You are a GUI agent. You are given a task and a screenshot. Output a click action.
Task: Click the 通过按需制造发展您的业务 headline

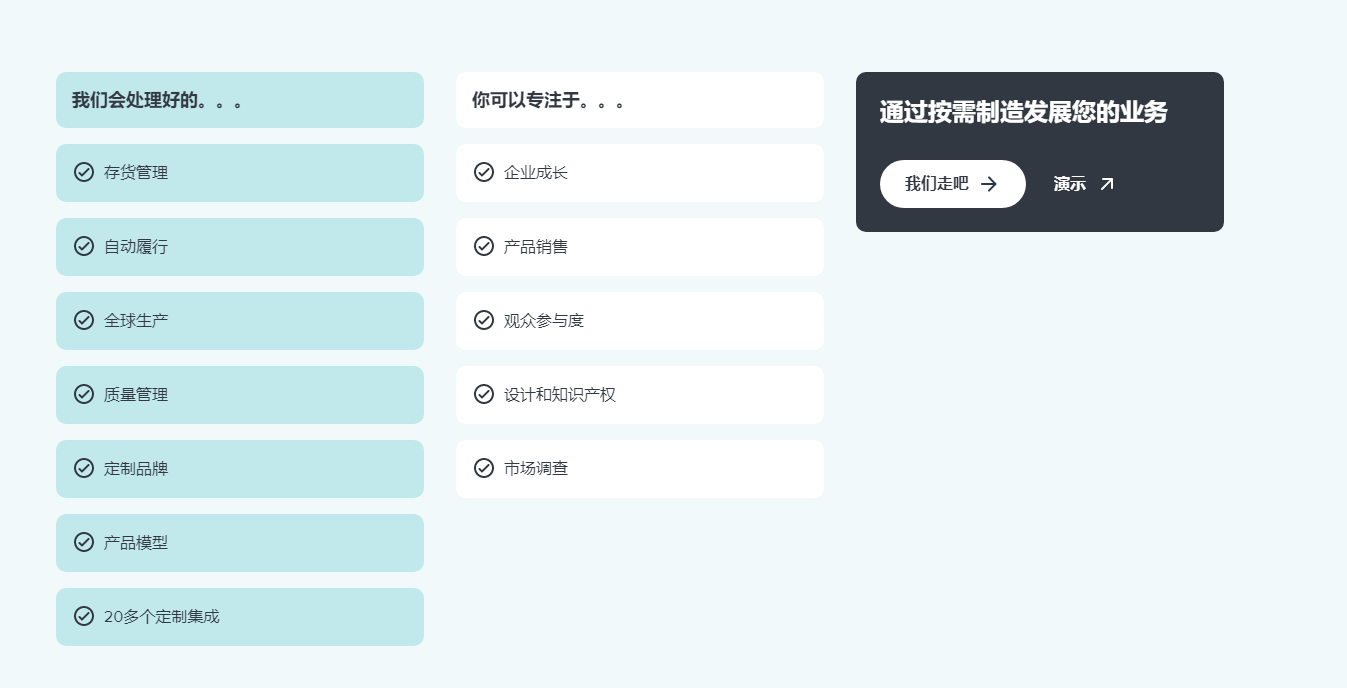(1023, 112)
